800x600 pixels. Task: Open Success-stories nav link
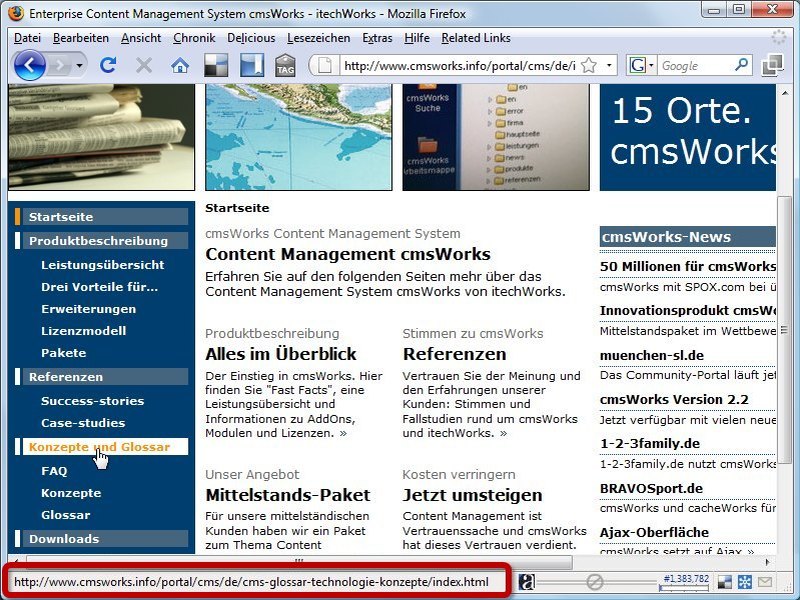[92, 401]
